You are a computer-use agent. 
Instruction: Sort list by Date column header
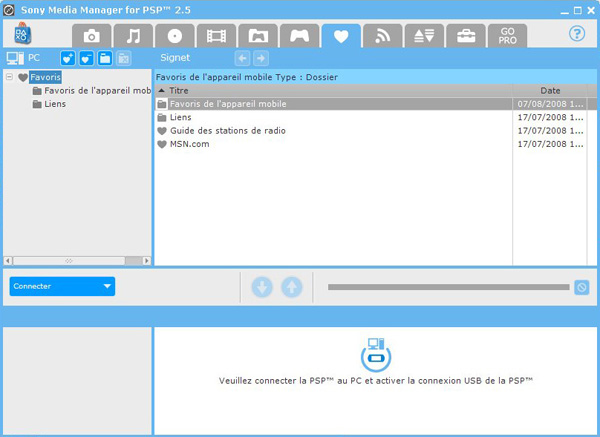[x=550, y=91]
